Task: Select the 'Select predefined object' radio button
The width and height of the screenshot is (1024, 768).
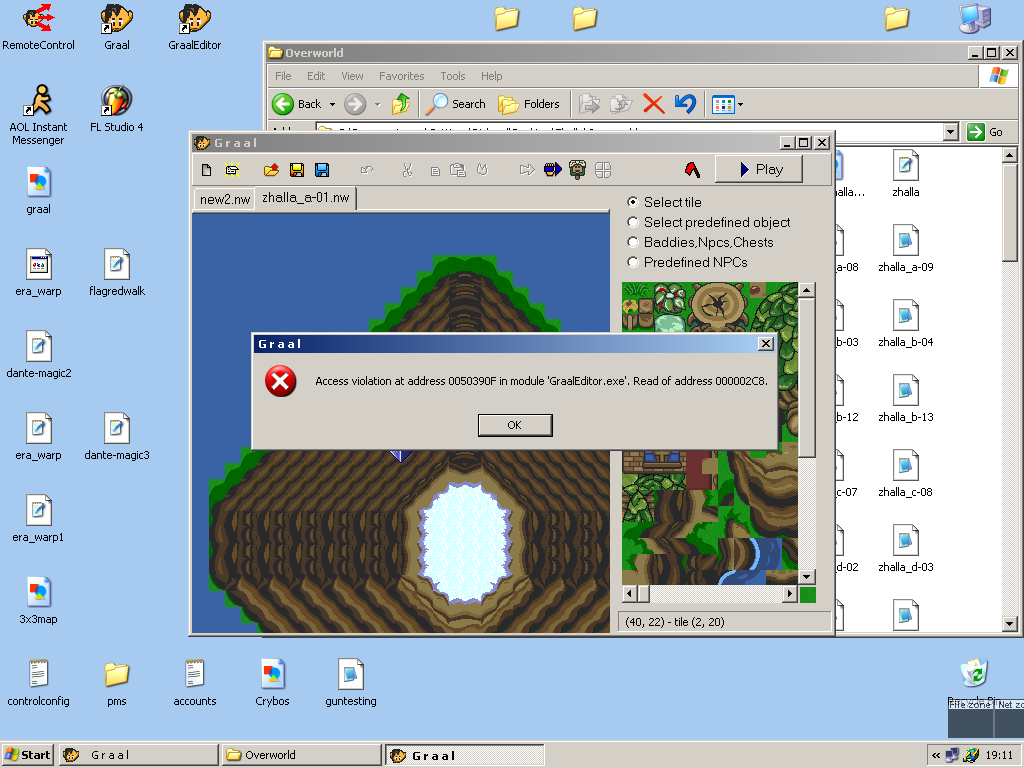Action: (632, 222)
